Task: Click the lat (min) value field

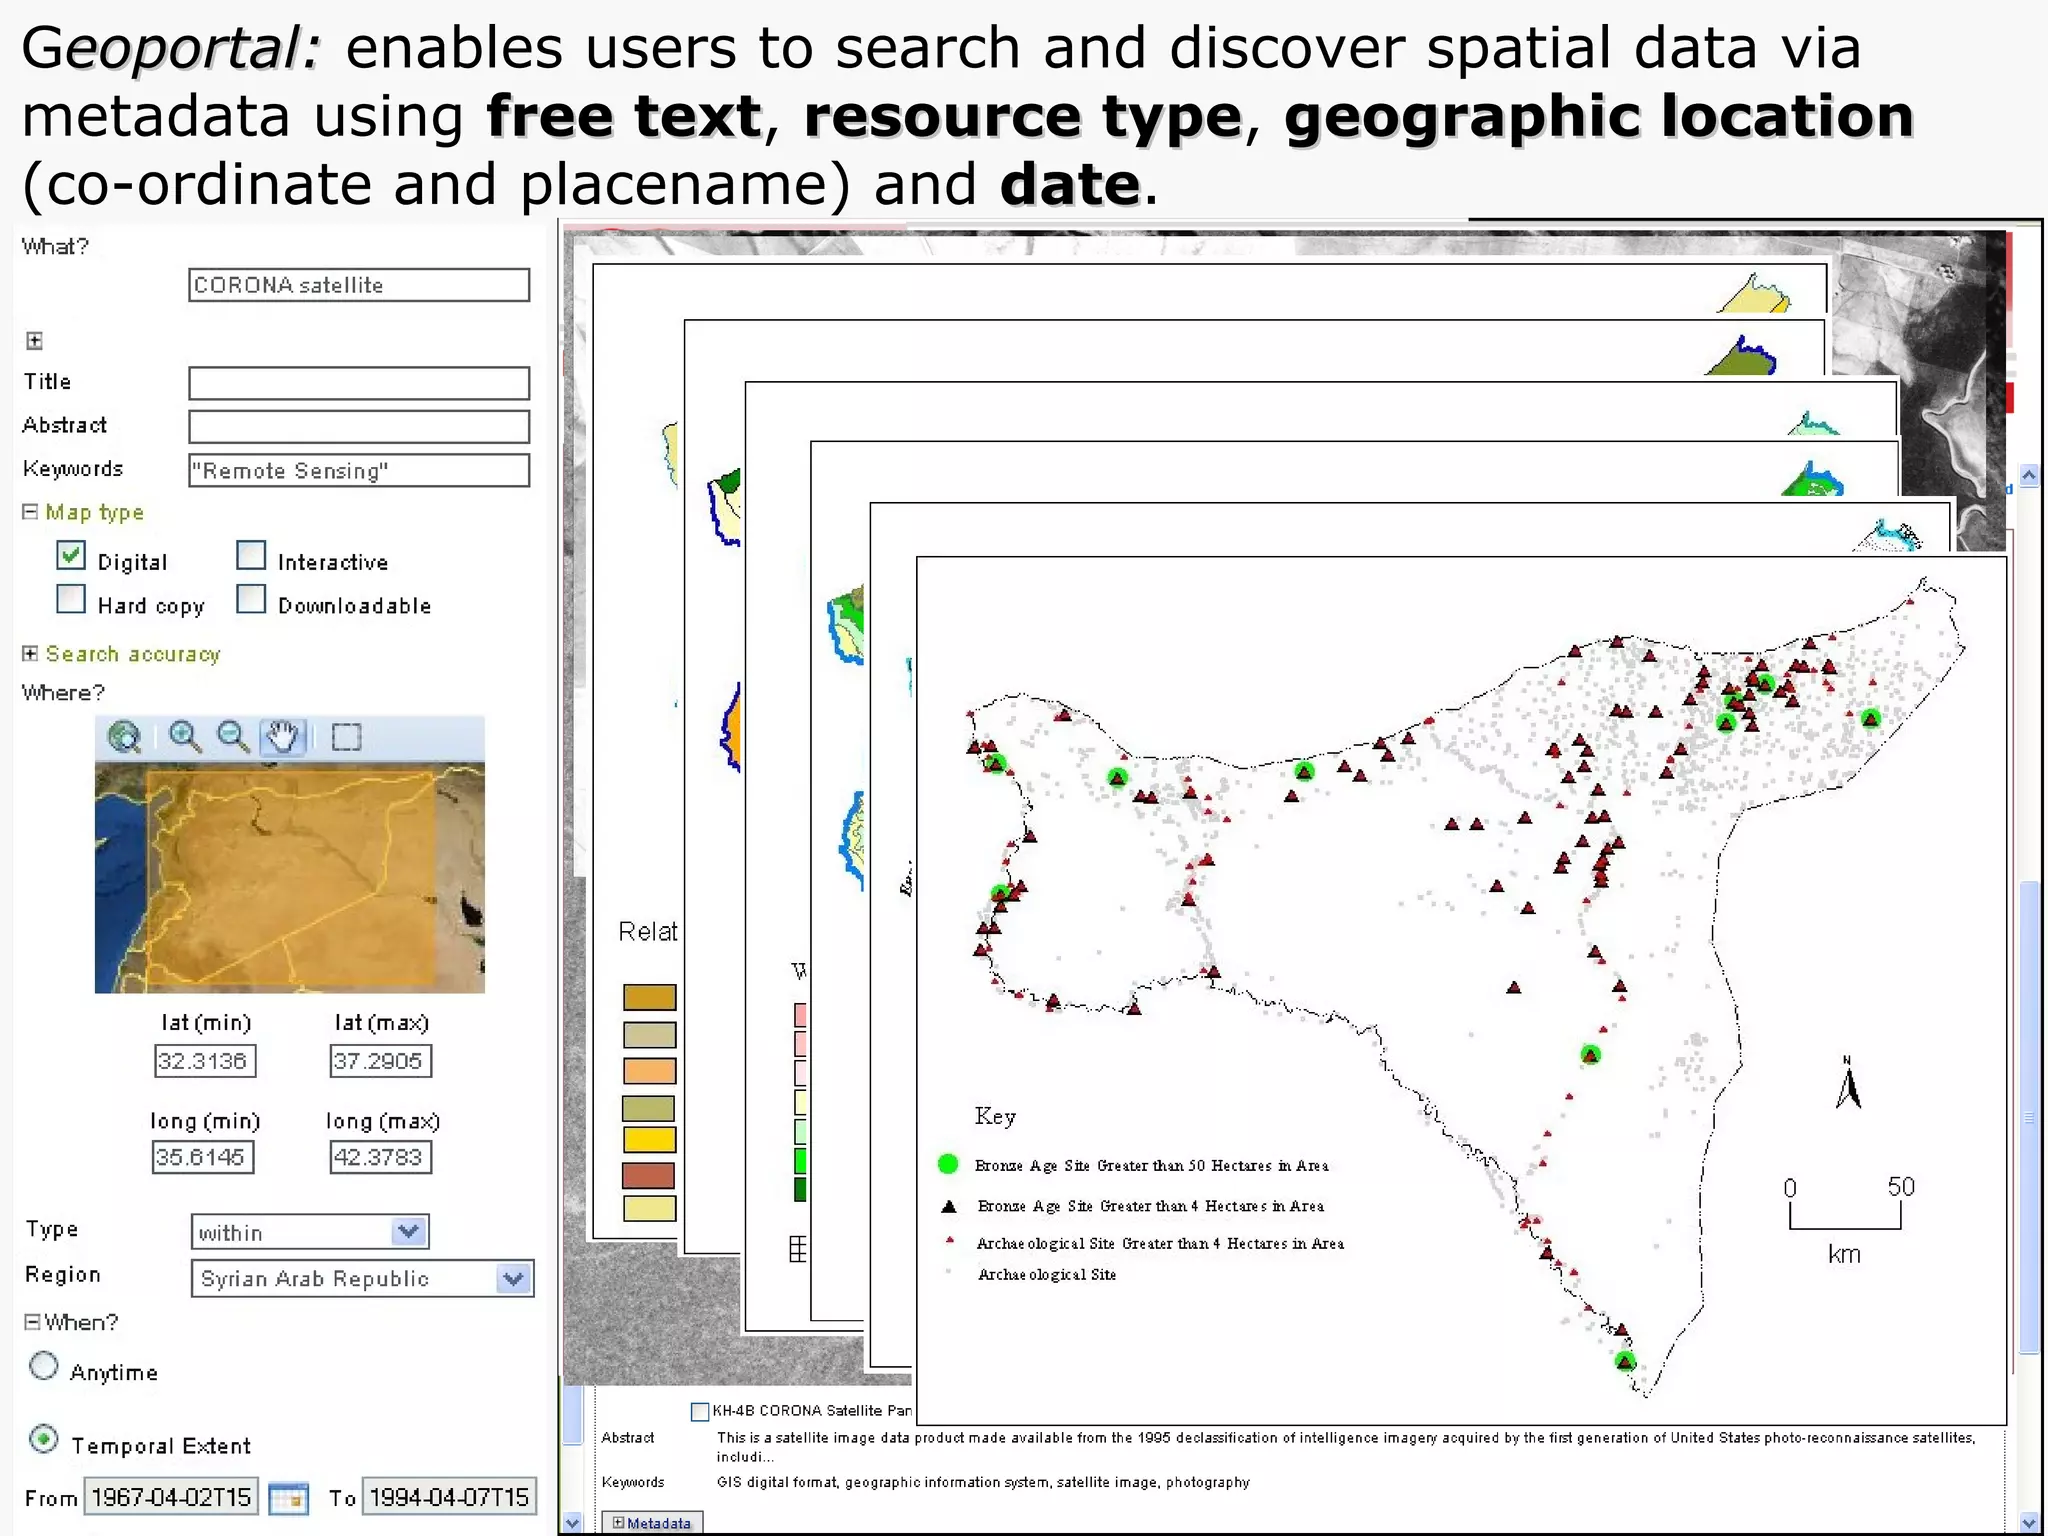Action: click(205, 1061)
